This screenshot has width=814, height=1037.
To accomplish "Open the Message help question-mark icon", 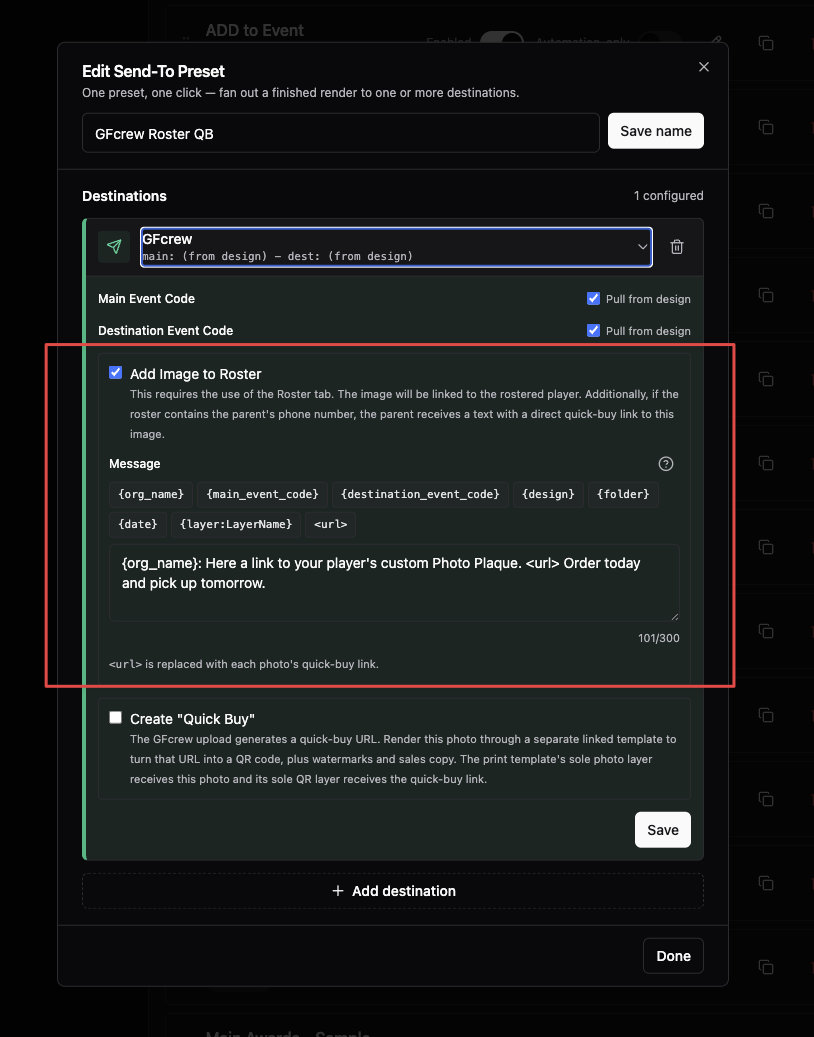I will [x=666, y=464].
